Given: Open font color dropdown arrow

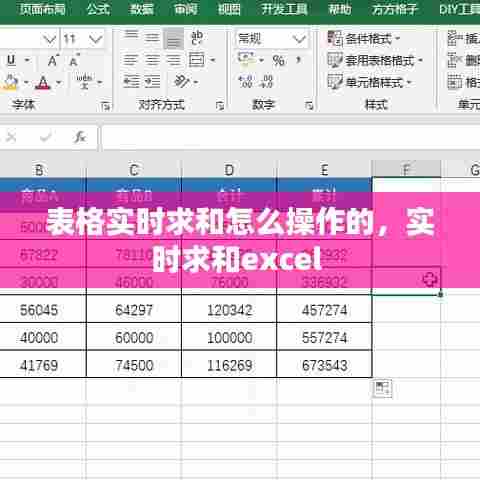Looking at the screenshot, I should (x=59, y=82).
